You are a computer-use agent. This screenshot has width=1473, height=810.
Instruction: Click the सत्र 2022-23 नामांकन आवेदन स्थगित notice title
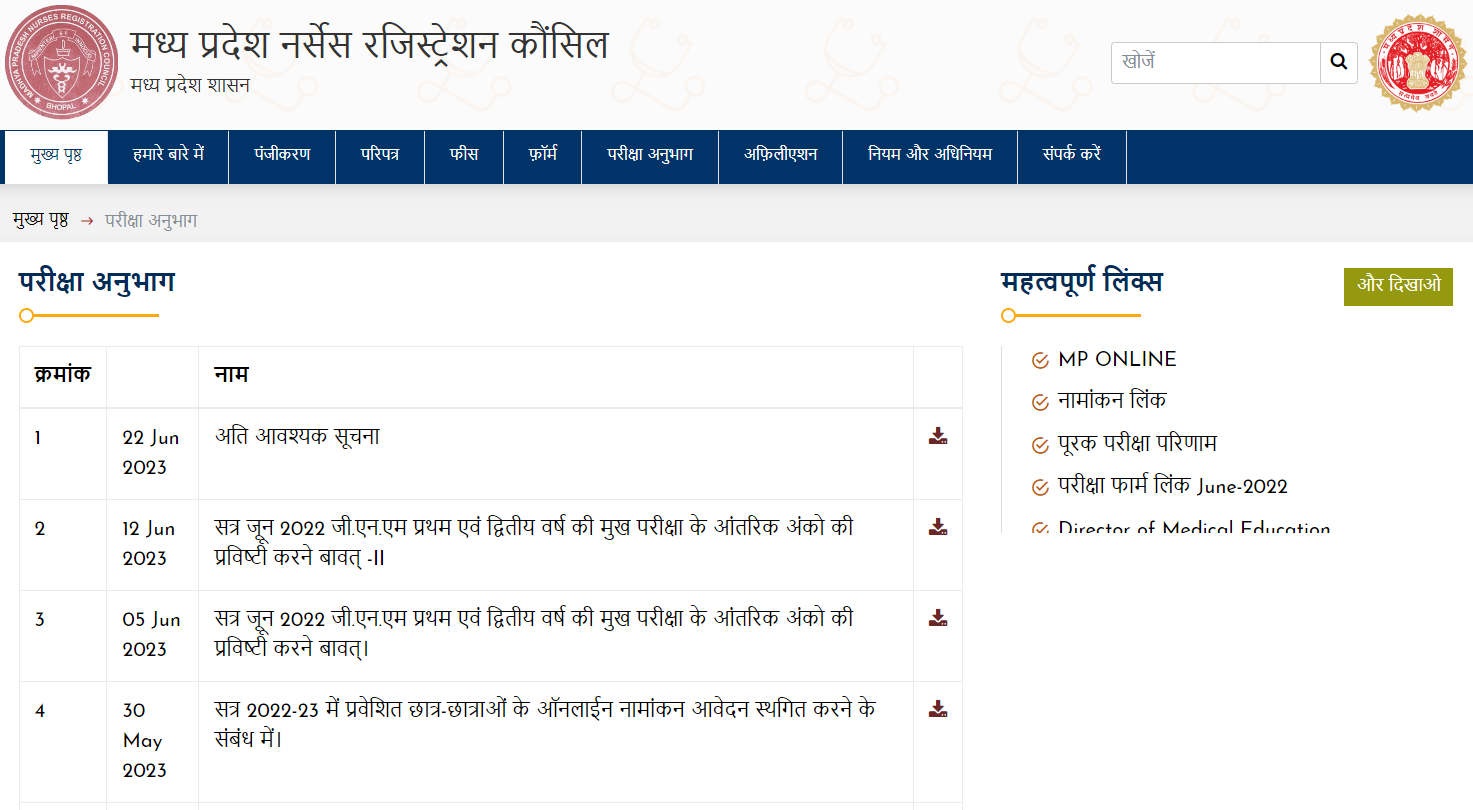pos(546,725)
